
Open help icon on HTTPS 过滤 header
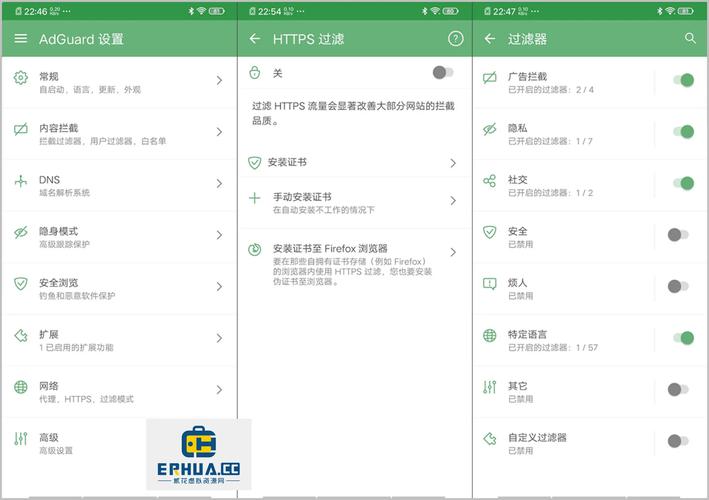(455, 38)
